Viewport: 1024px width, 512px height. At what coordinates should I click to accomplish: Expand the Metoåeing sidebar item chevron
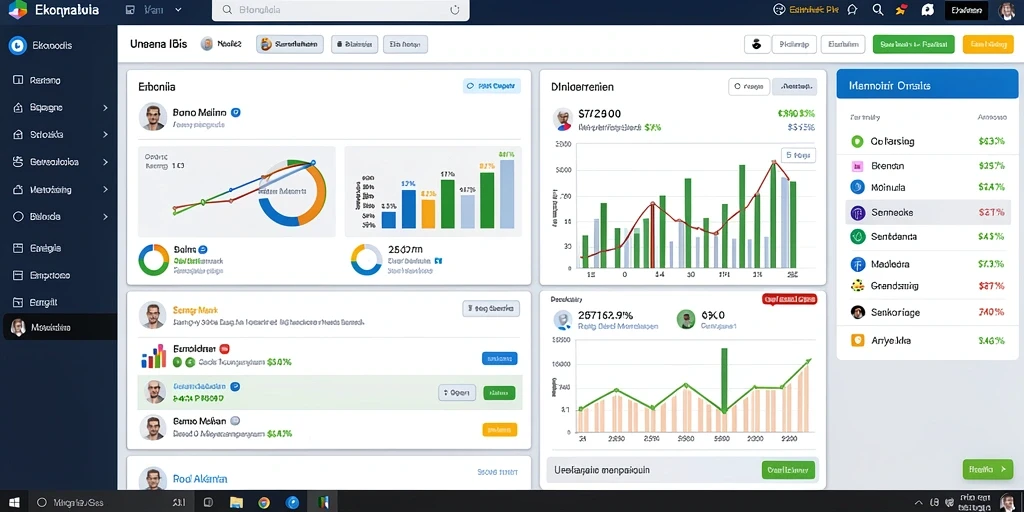pos(105,190)
